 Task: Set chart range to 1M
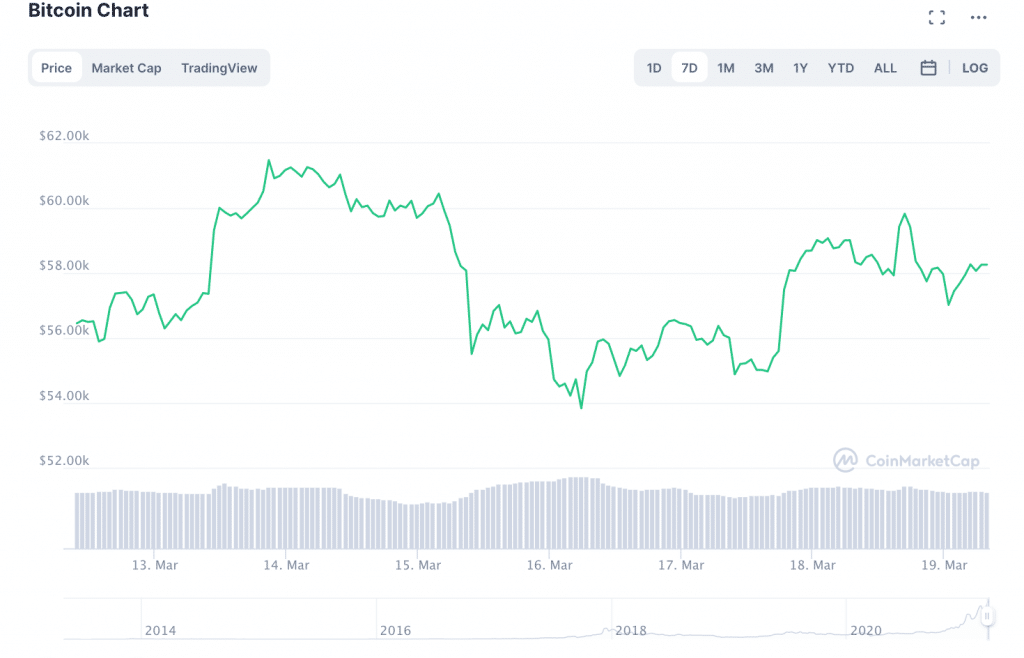click(726, 68)
